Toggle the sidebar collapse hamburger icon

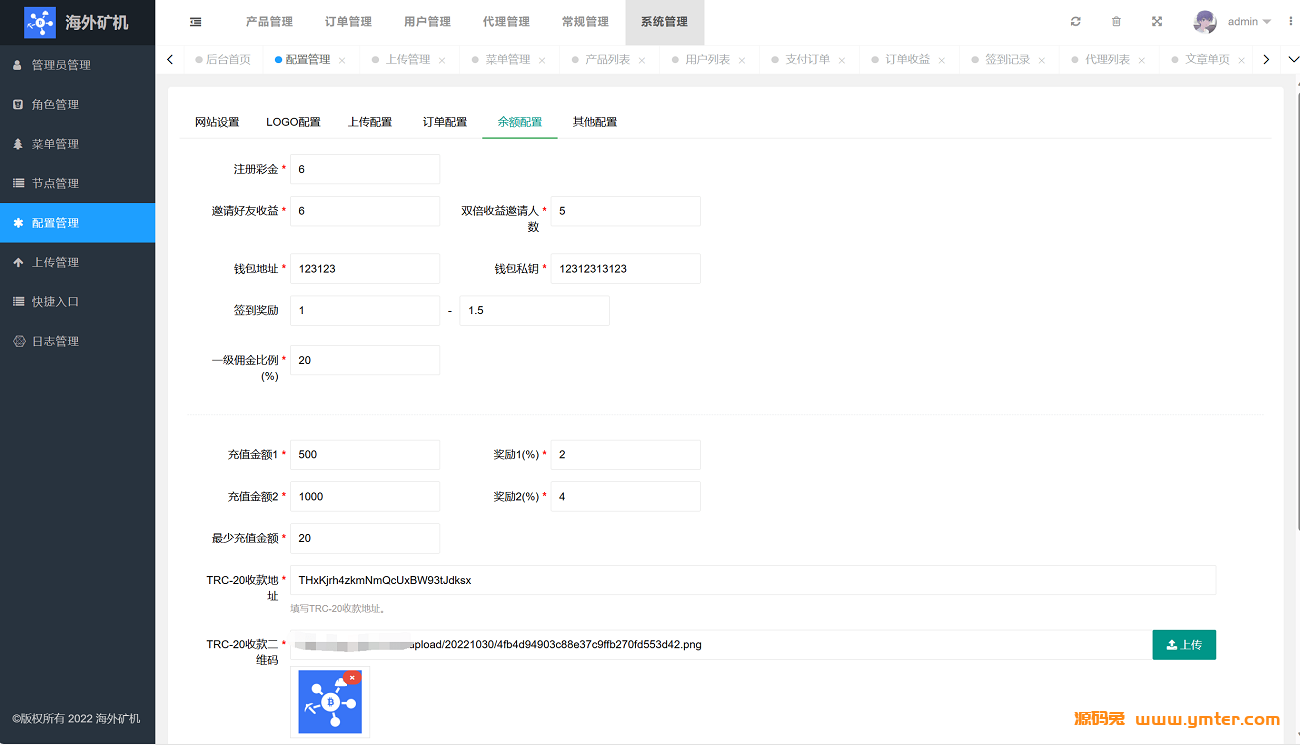click(x=195, y=22)
